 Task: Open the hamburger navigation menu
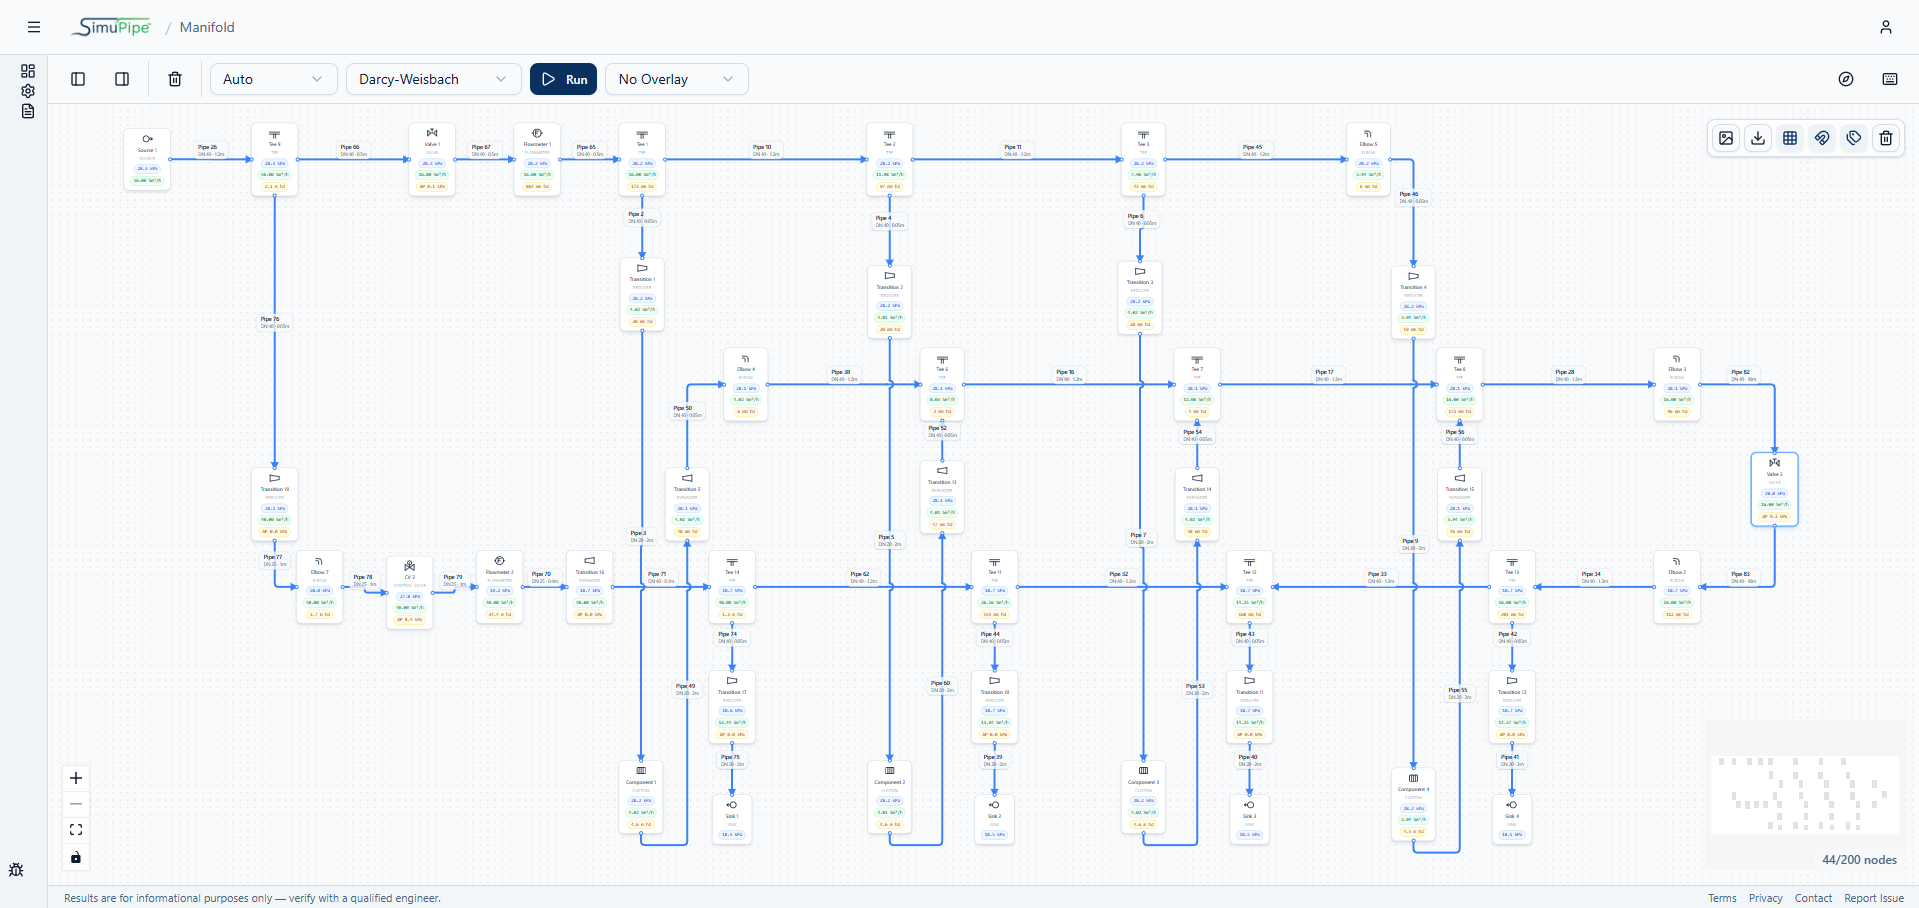[x=34, y=27]
